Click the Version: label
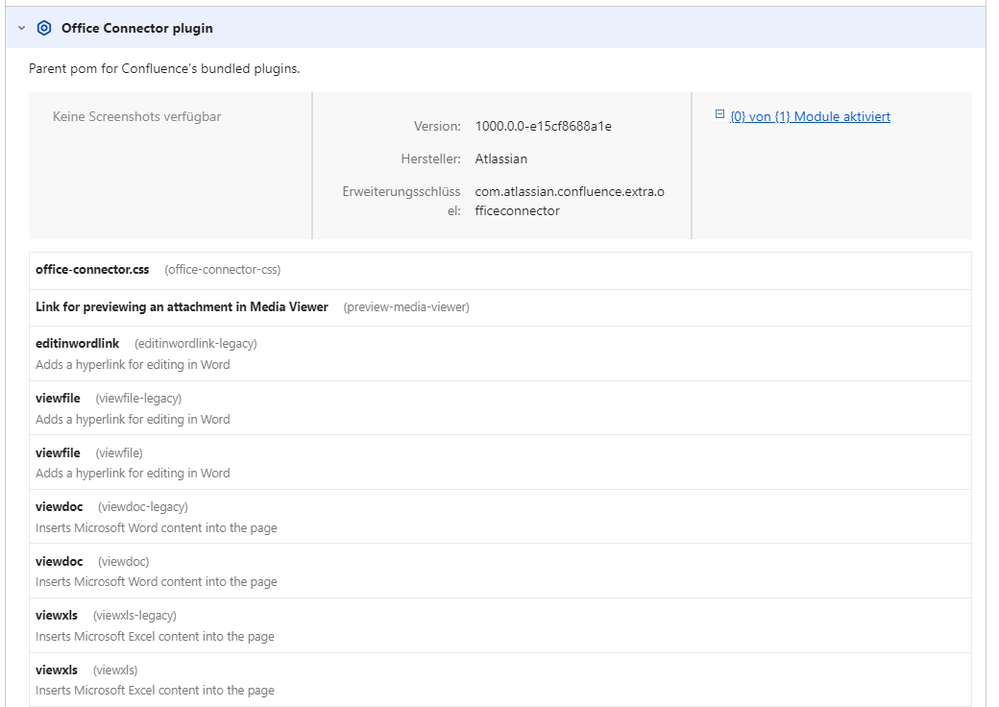 tap(437, 126)
